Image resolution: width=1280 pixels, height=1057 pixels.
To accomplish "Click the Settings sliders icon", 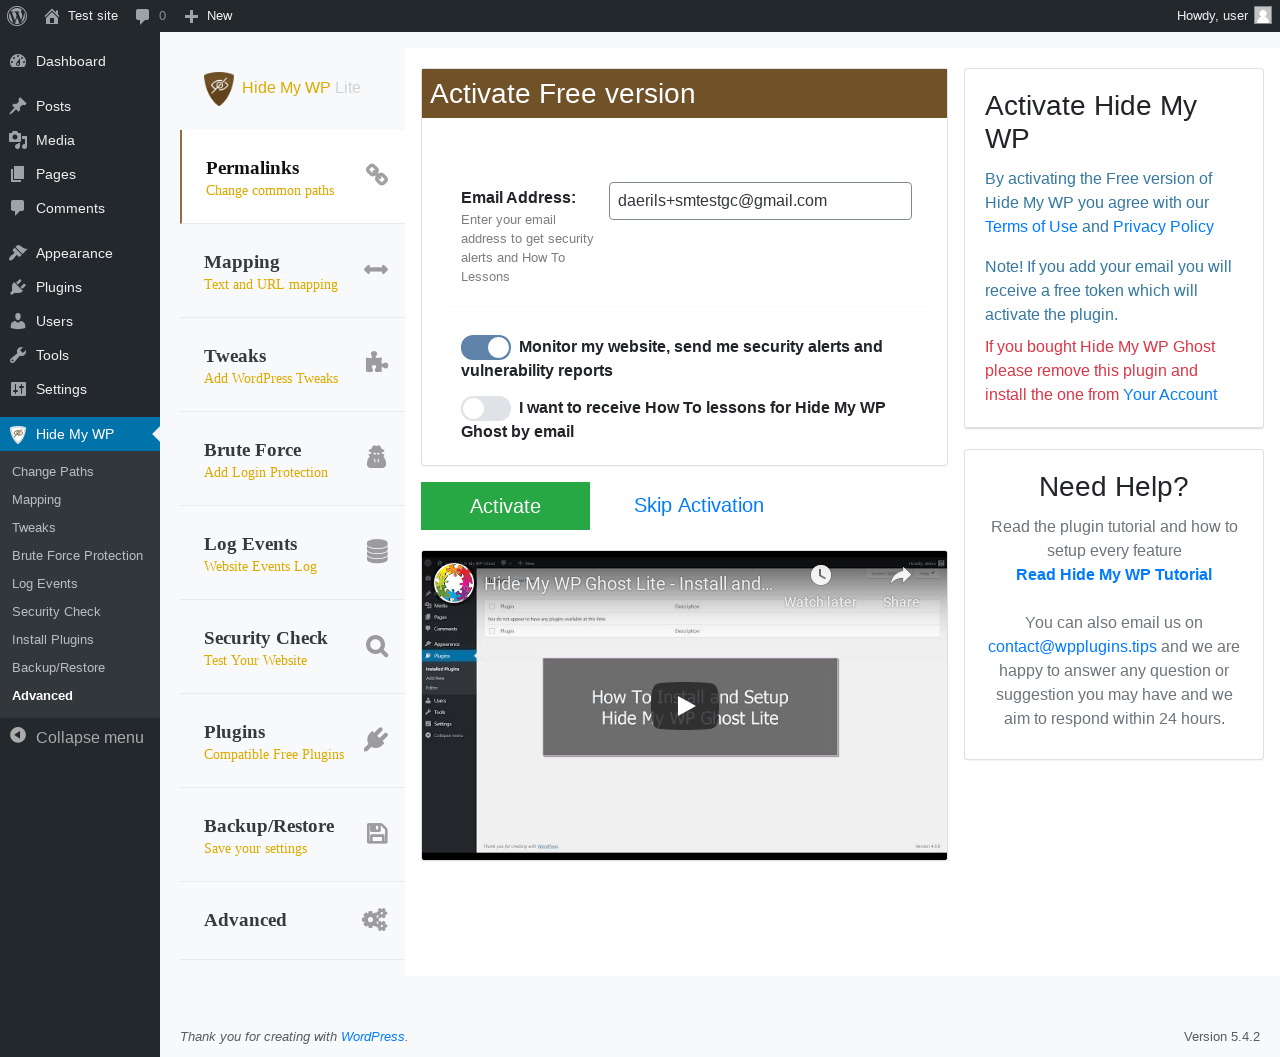I will (x=18, y=389).
